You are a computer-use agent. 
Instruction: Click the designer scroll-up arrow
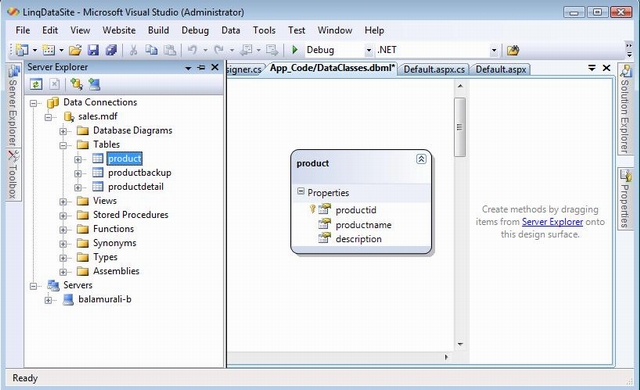click(x=460, y=86)
